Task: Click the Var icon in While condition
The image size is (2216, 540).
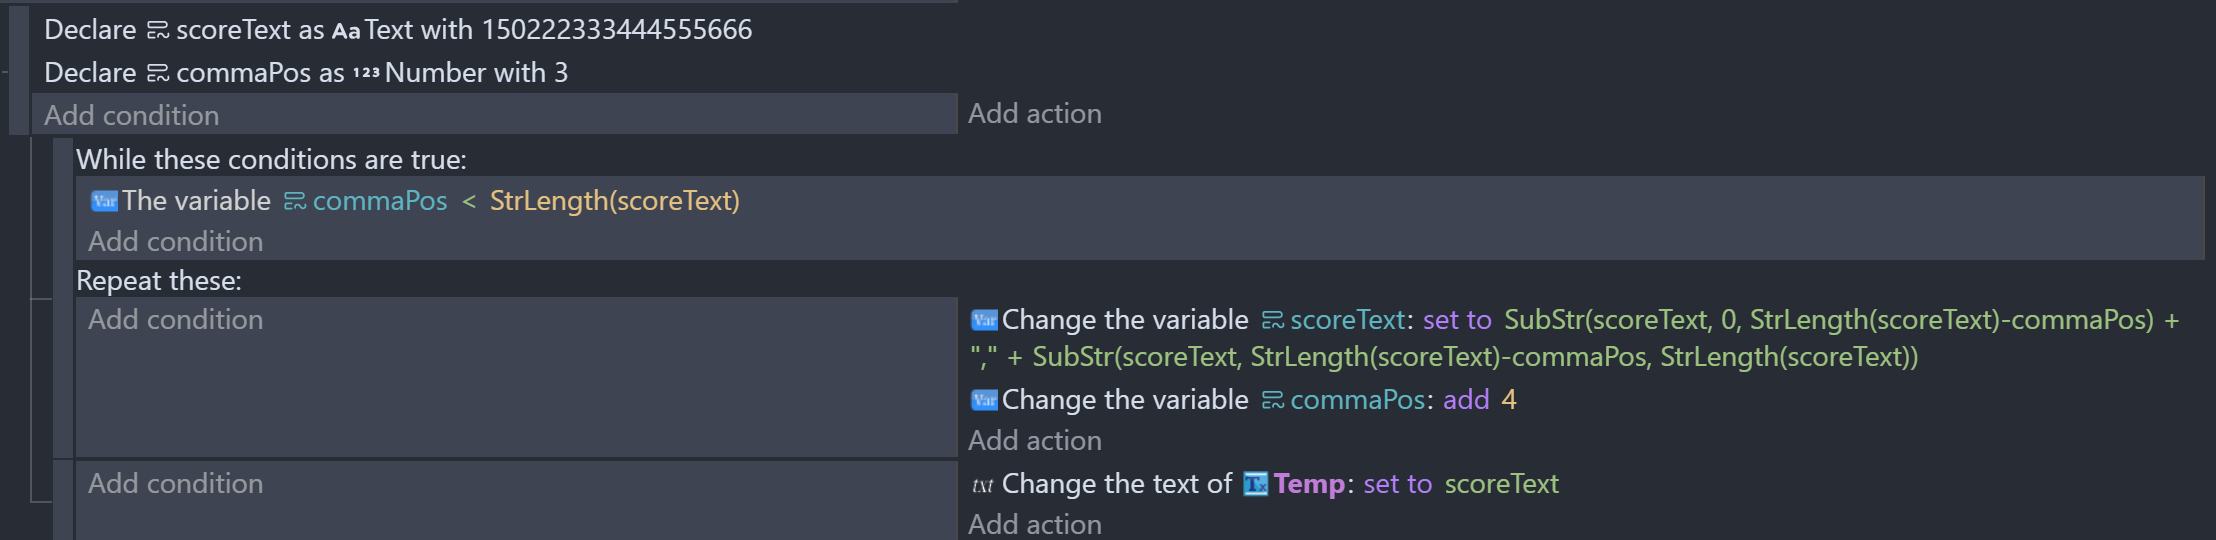Action: click(104, 201)
